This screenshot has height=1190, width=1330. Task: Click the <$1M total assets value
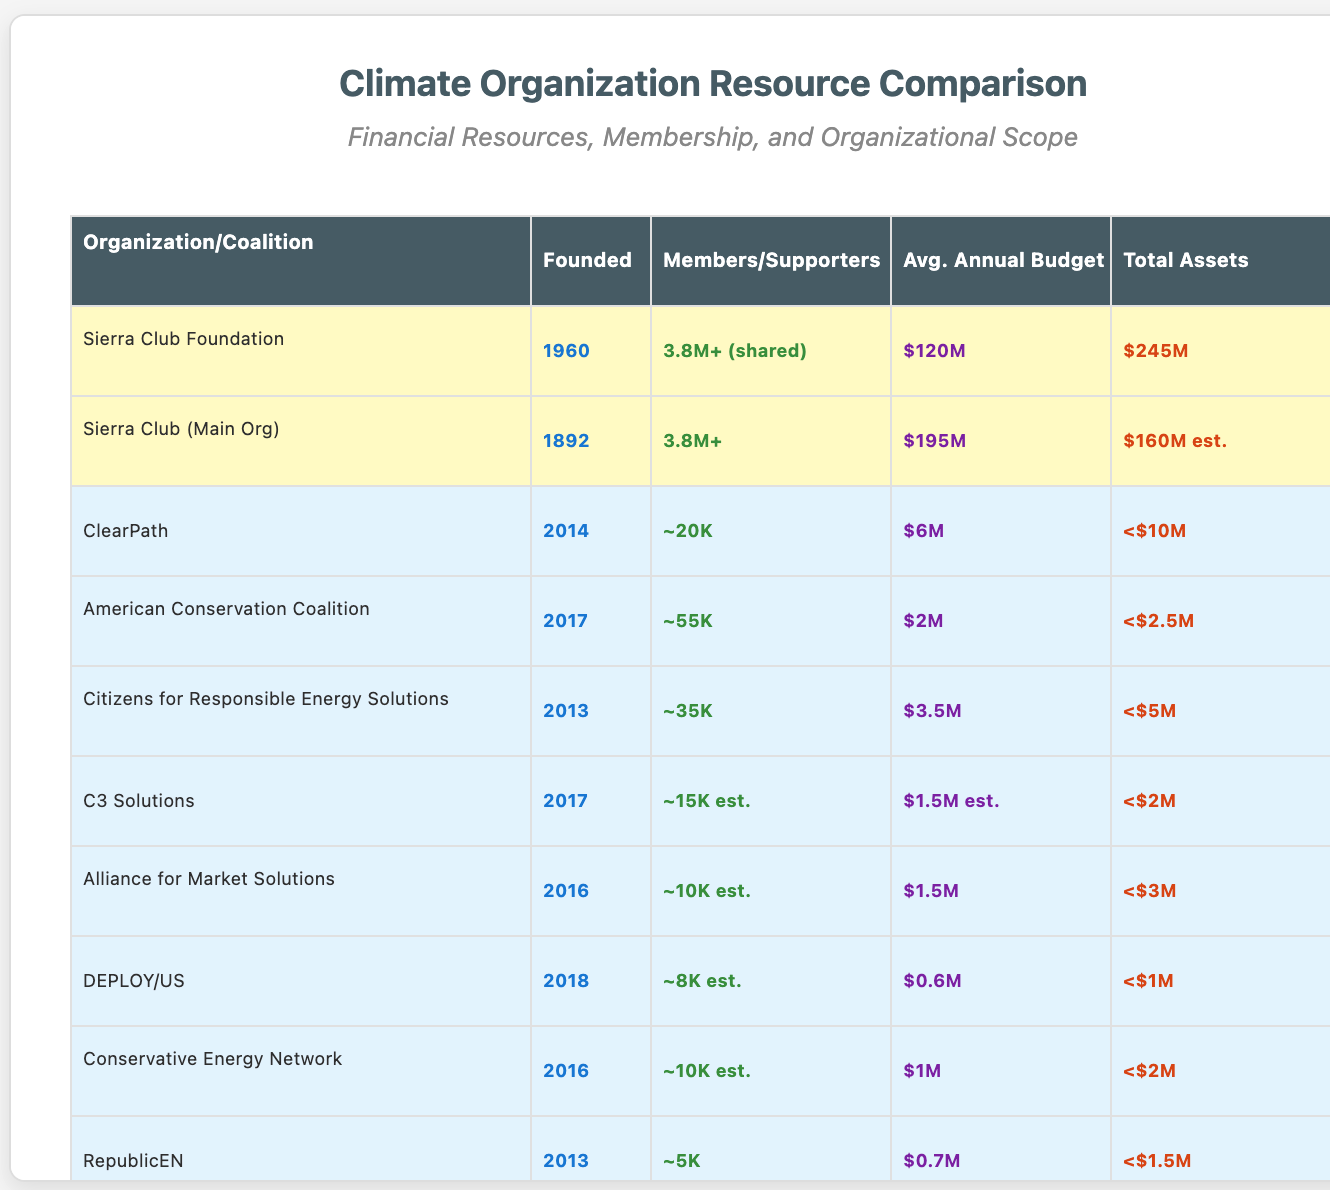tap(1148, 981)
